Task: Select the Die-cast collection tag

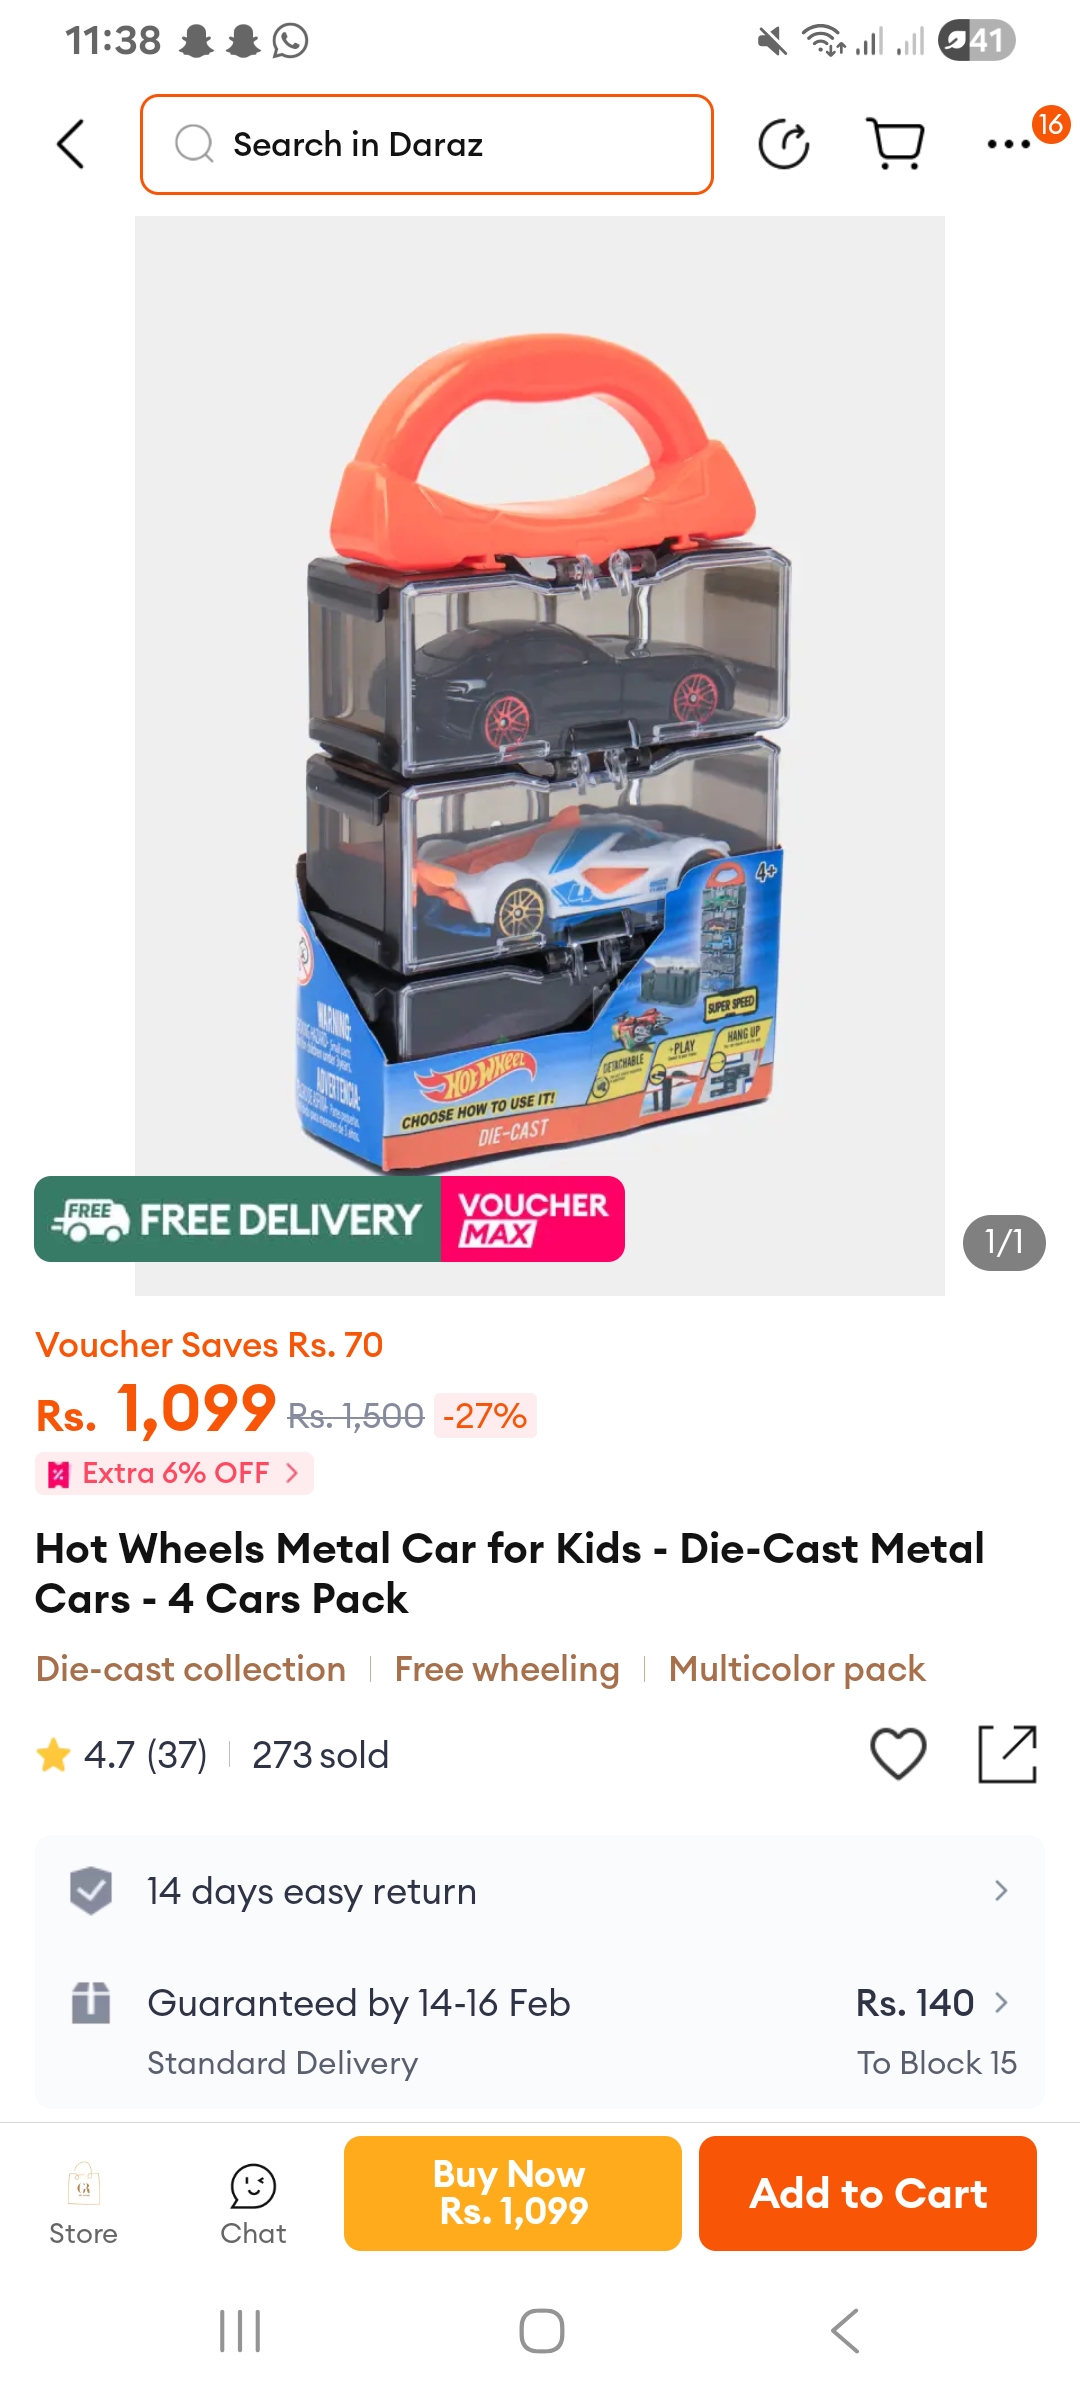Action: click(191, 1669)
